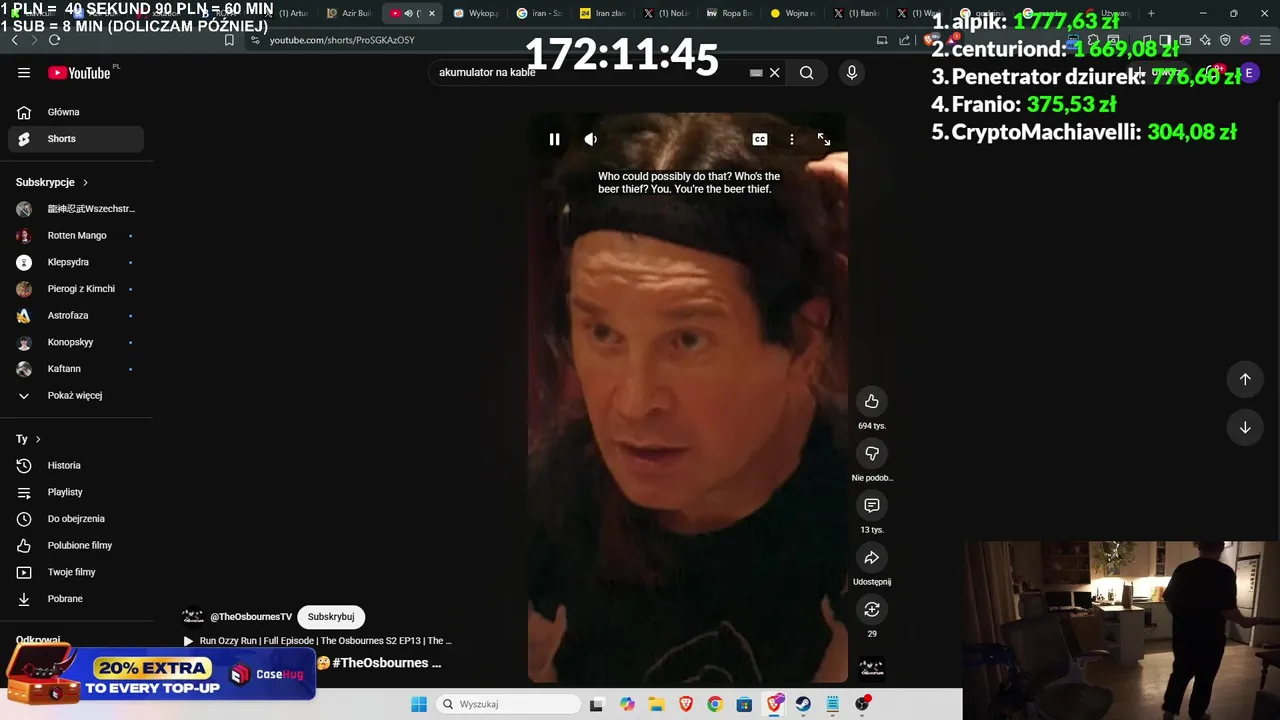Close the active YouTube browser tab
This screenshot has width=1280, height=720.
coord(432,13)
